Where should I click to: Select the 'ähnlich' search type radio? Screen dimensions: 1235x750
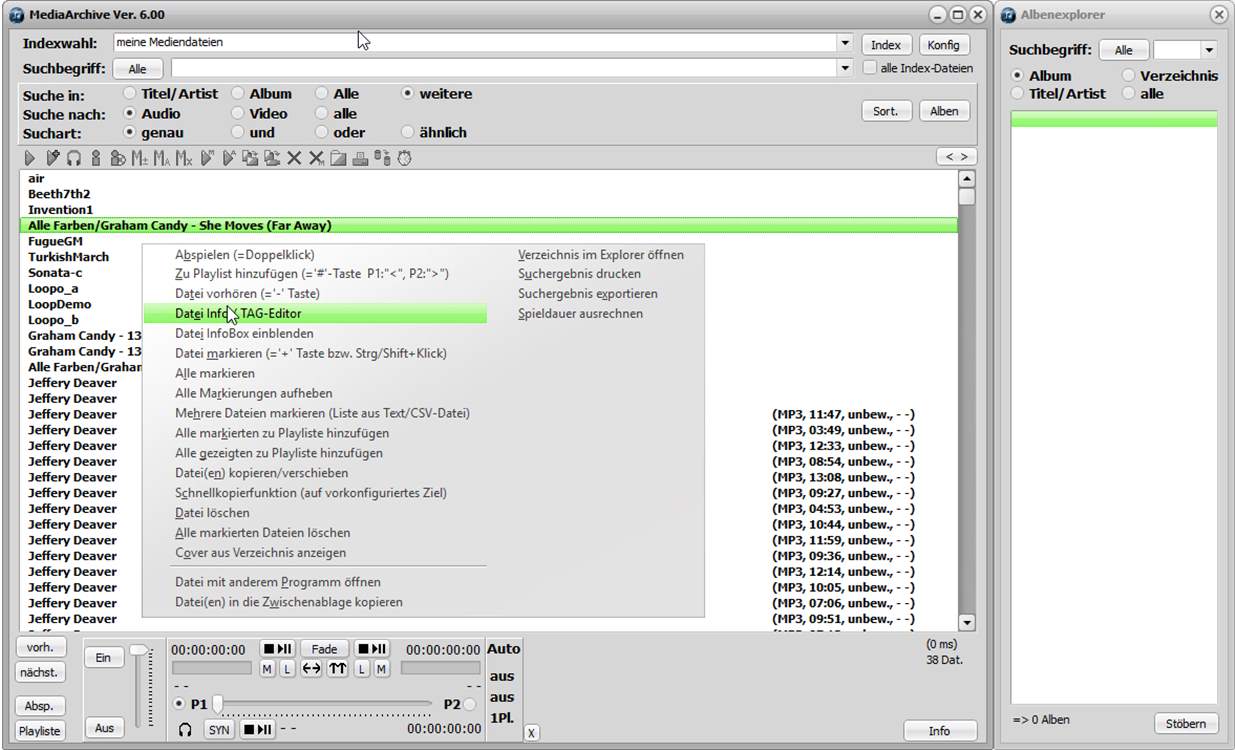407,132
